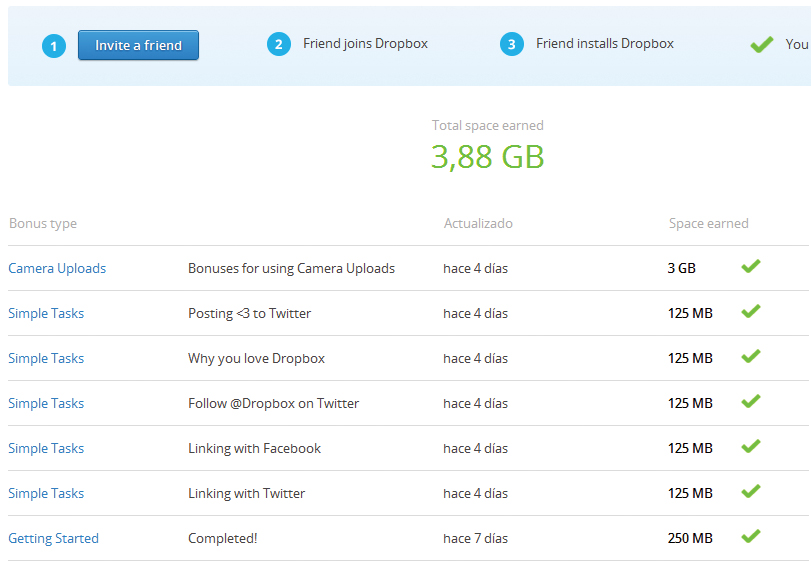Click the step 1 circle icon
811x581 pixels.
[54, 46]
